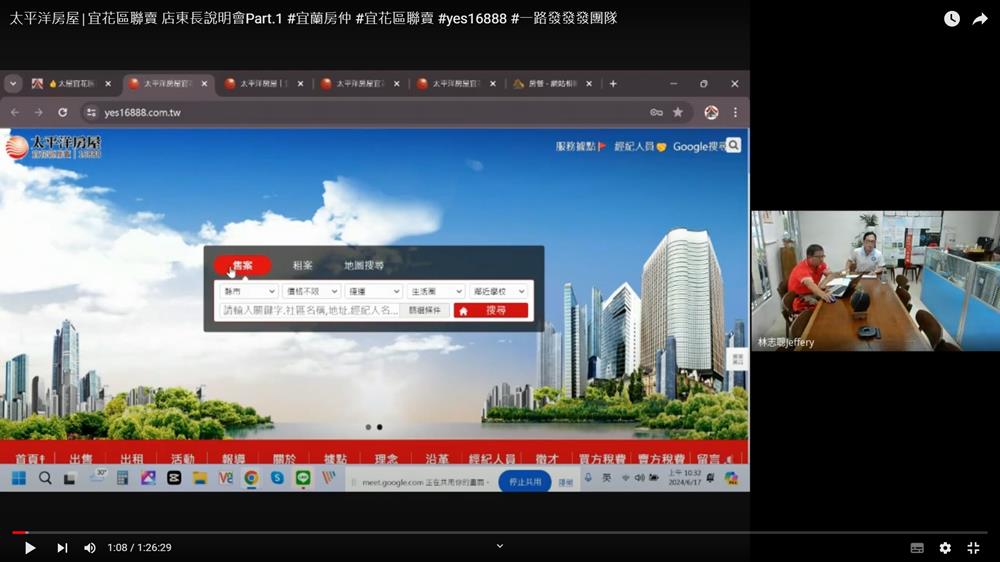The image size is (1000, 562).
Task: Open the 生活圈 dropdown
Action: click(x=436, y=291)
